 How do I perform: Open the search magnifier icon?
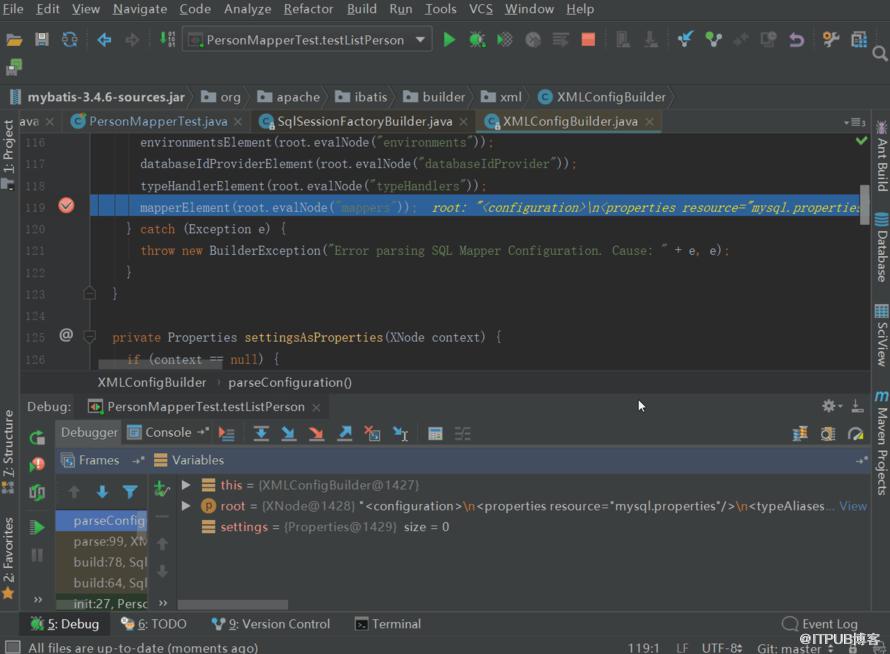(880, 54)
